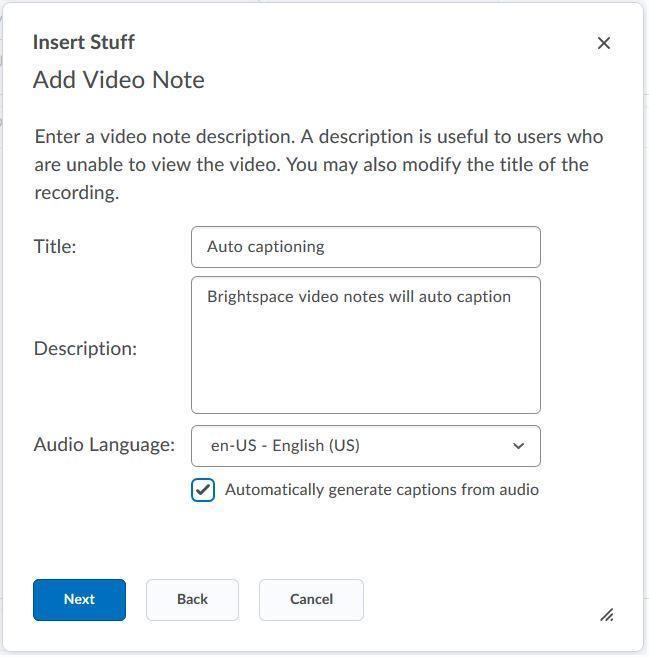The width and height of the screenshot is (649, 657).
Task: Close the Insert Stuff dialog
Action: pos(603,43)
